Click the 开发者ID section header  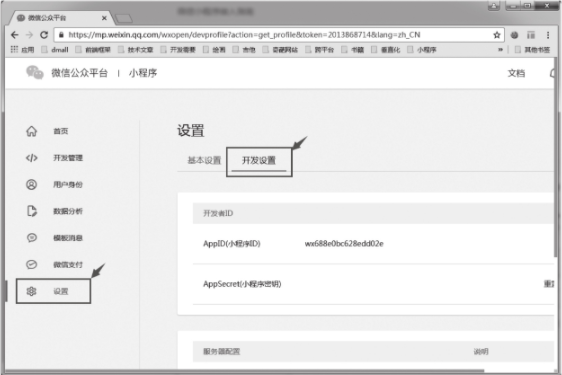(373, 213)
